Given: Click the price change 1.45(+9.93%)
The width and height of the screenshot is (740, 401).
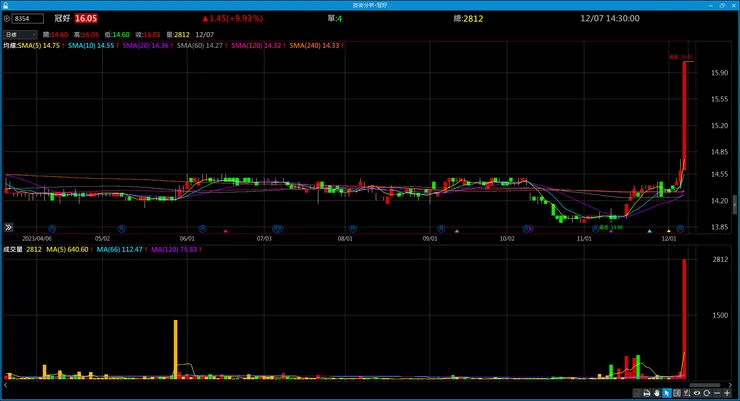Looking at the screenshot, I should (x=233, y=18).
